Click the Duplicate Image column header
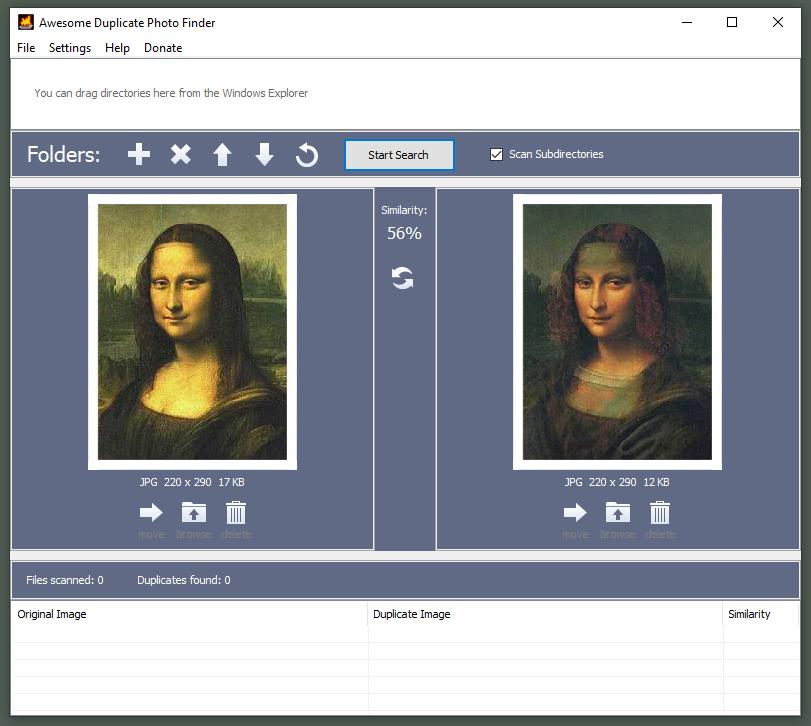 point(545,614)
